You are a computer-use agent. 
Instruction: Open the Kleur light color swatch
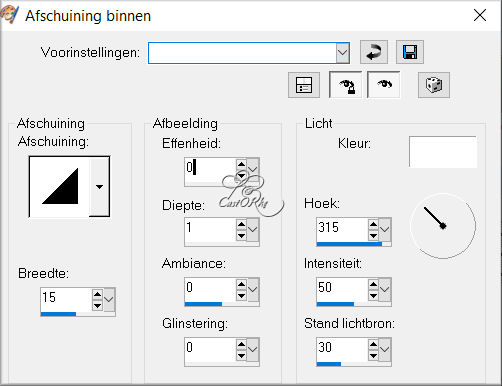[x=443, y=152]
